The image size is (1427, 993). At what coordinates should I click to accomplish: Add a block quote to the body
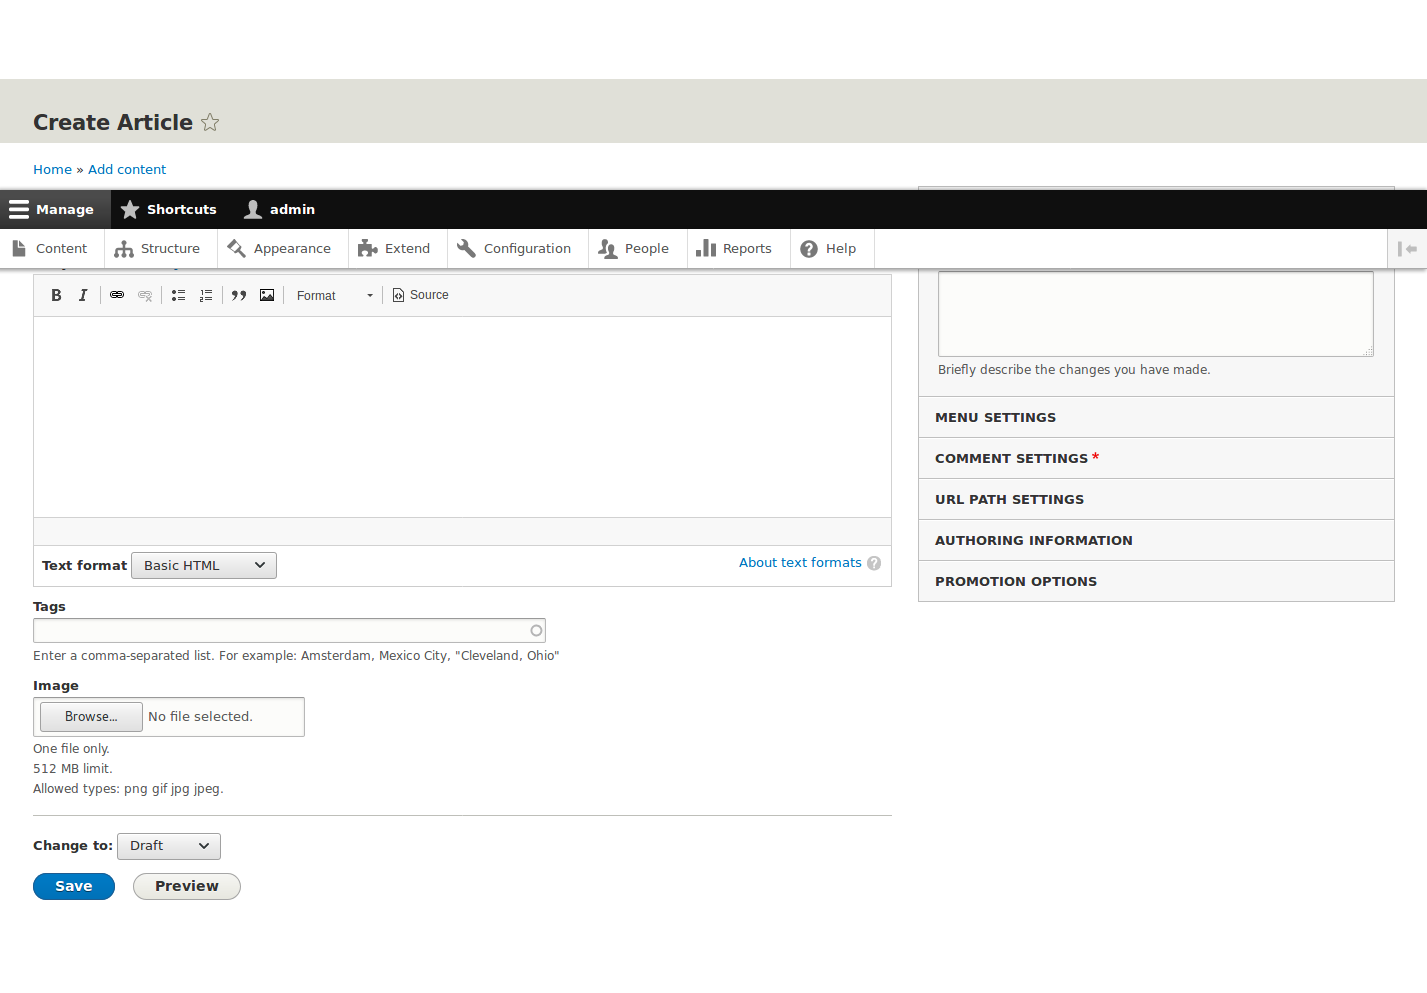(238, 294)
